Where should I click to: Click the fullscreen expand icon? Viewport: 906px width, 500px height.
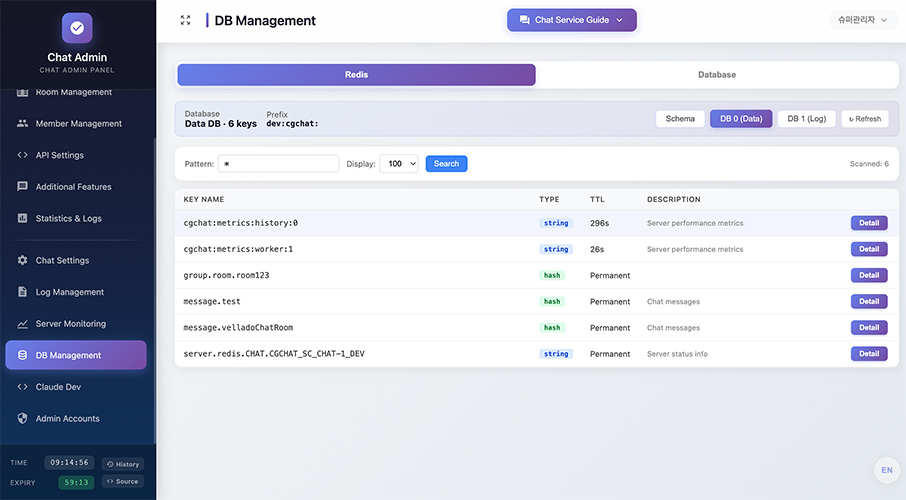coord(185,20)
